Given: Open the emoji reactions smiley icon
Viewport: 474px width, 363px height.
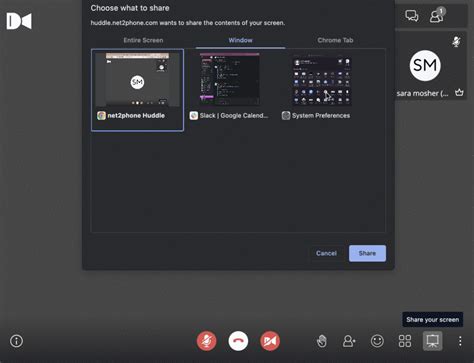Looking at the screenshot, I should pos(377,341).
